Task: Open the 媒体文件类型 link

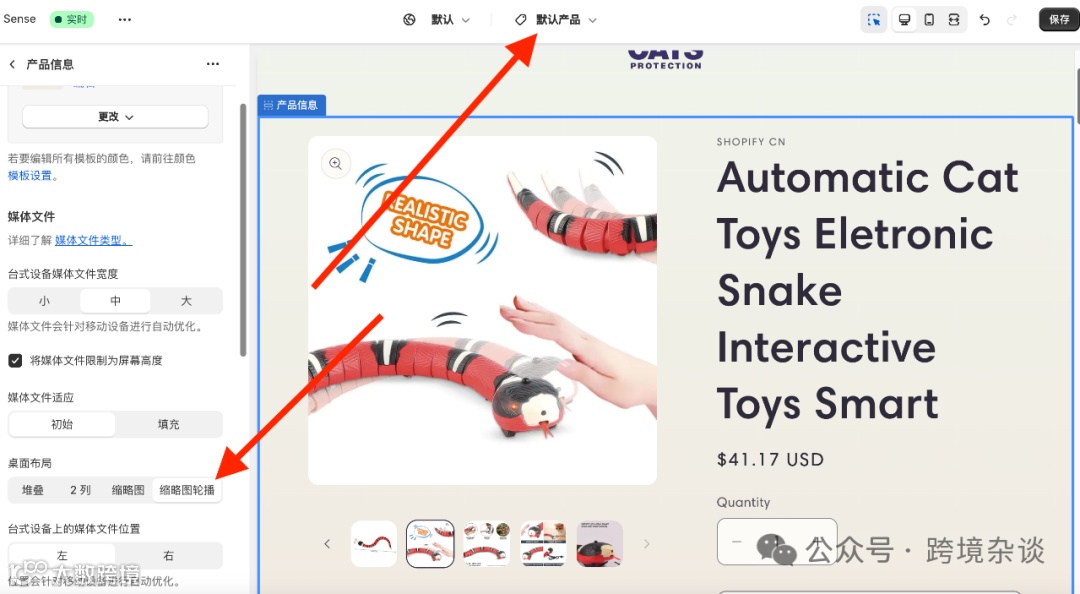Action: (93, 240)
